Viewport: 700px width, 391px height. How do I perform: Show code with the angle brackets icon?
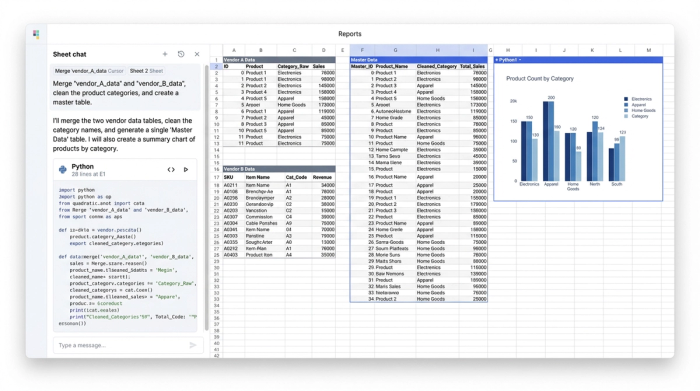(x=171, y=170)
